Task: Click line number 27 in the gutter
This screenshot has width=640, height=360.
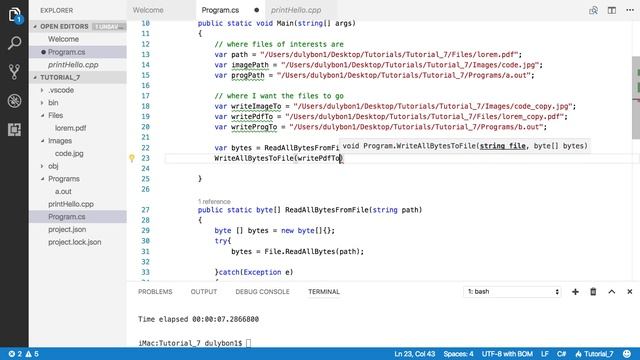Action: point(145,210)
